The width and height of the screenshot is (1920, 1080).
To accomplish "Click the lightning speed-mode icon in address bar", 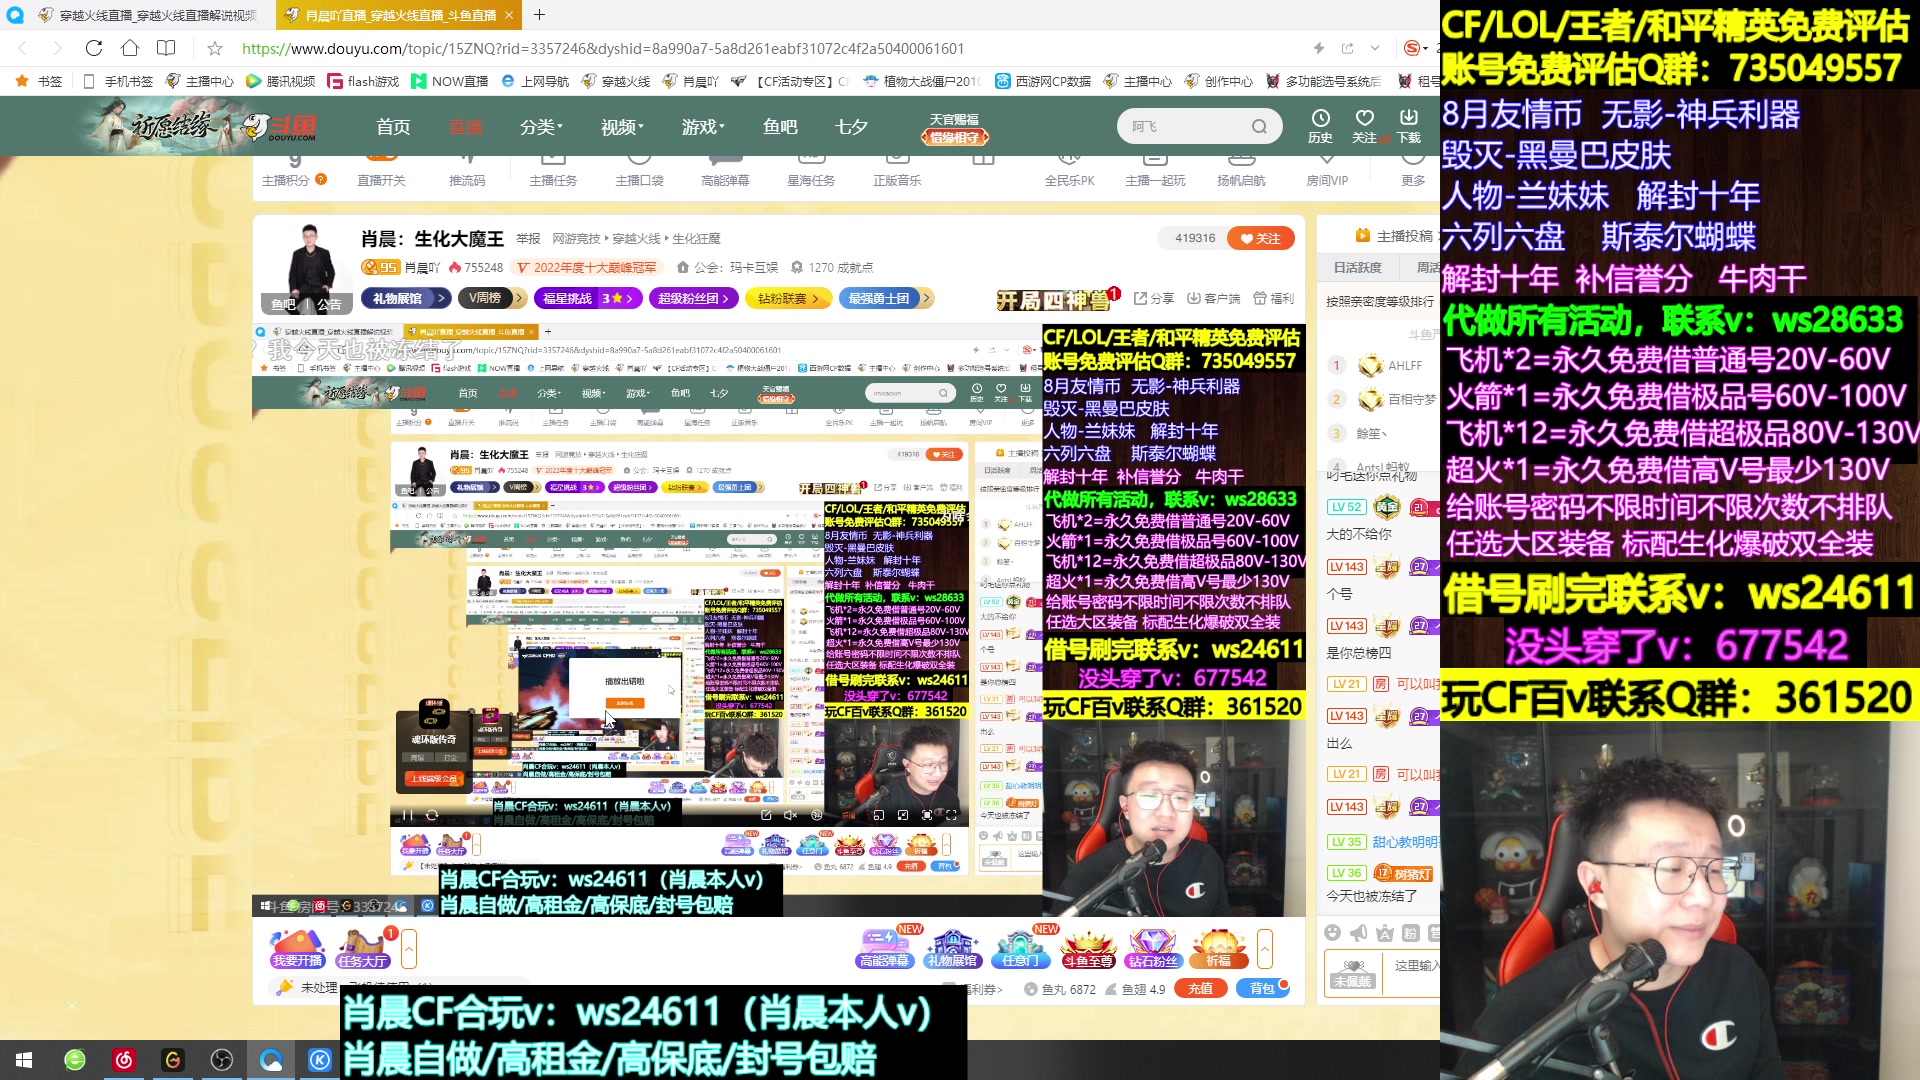I will point(1319,48).
